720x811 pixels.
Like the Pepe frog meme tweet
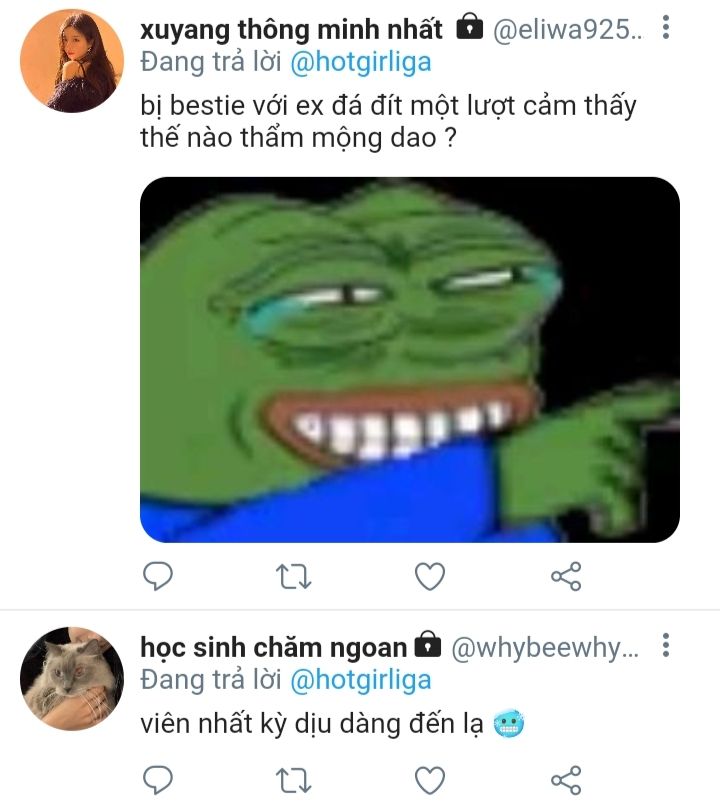tap(430, 576)
